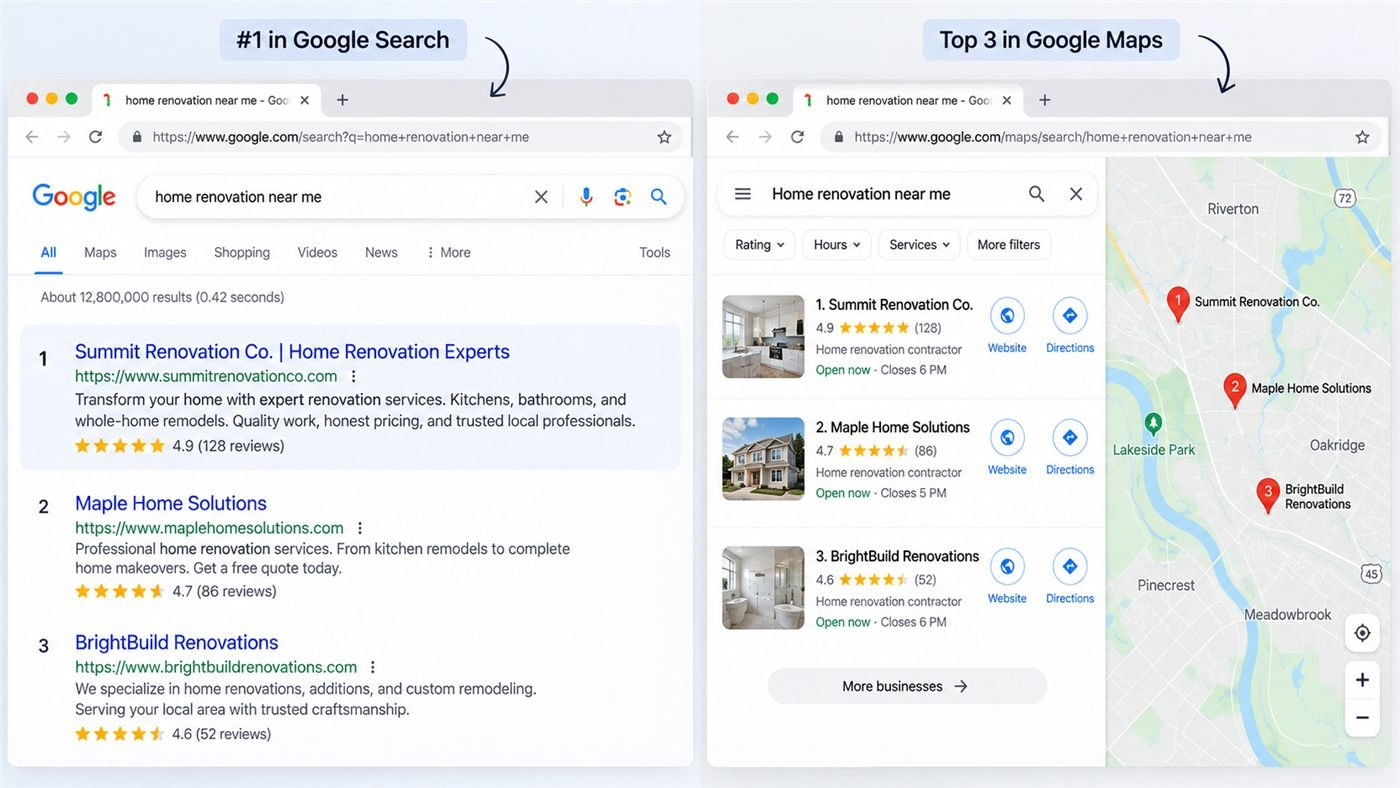Bookmark star in Google Maps address bar
This screenshot has width=1400, height=788.
click(x=1362, y=137)
